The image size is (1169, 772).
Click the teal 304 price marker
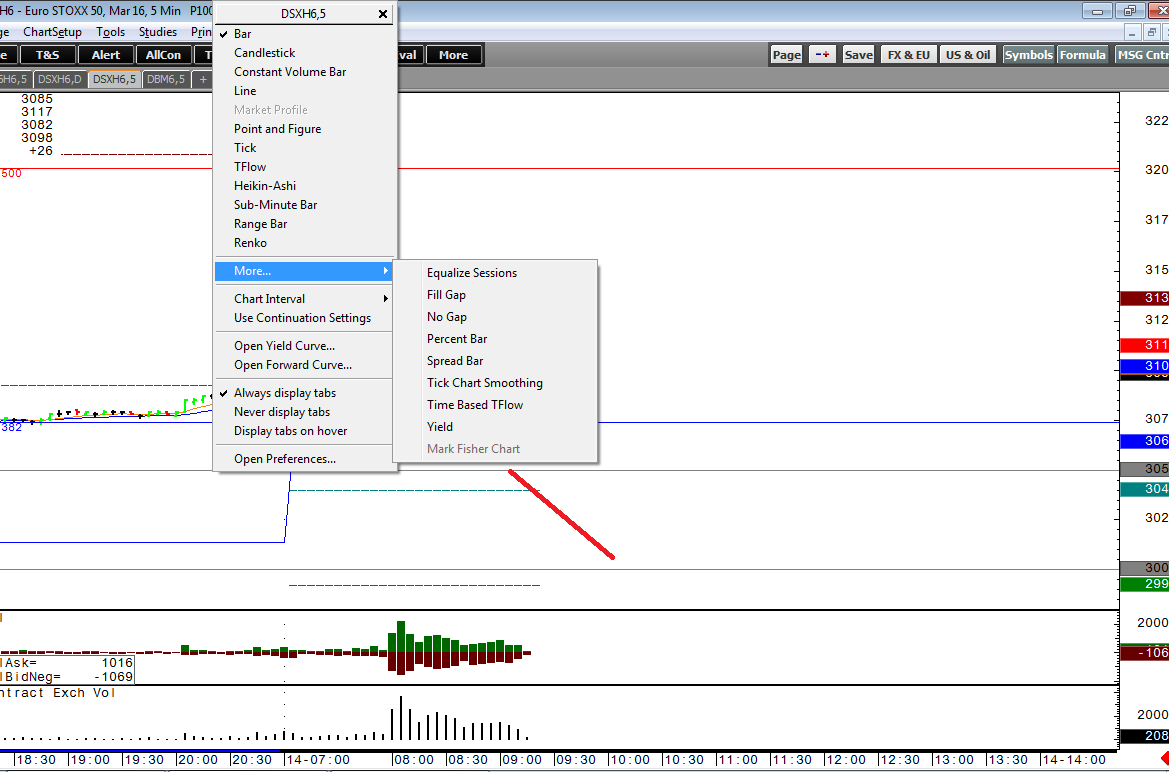[x=1144, y=489]
